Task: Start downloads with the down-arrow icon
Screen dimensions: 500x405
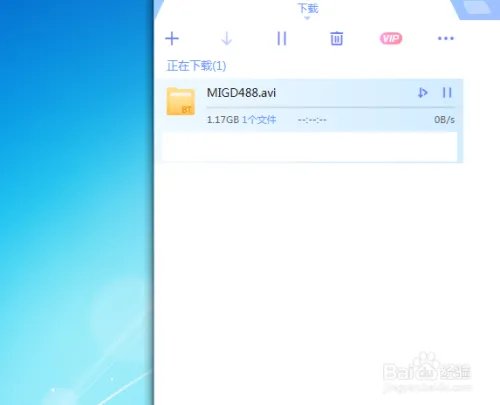Action: [227, 39]
